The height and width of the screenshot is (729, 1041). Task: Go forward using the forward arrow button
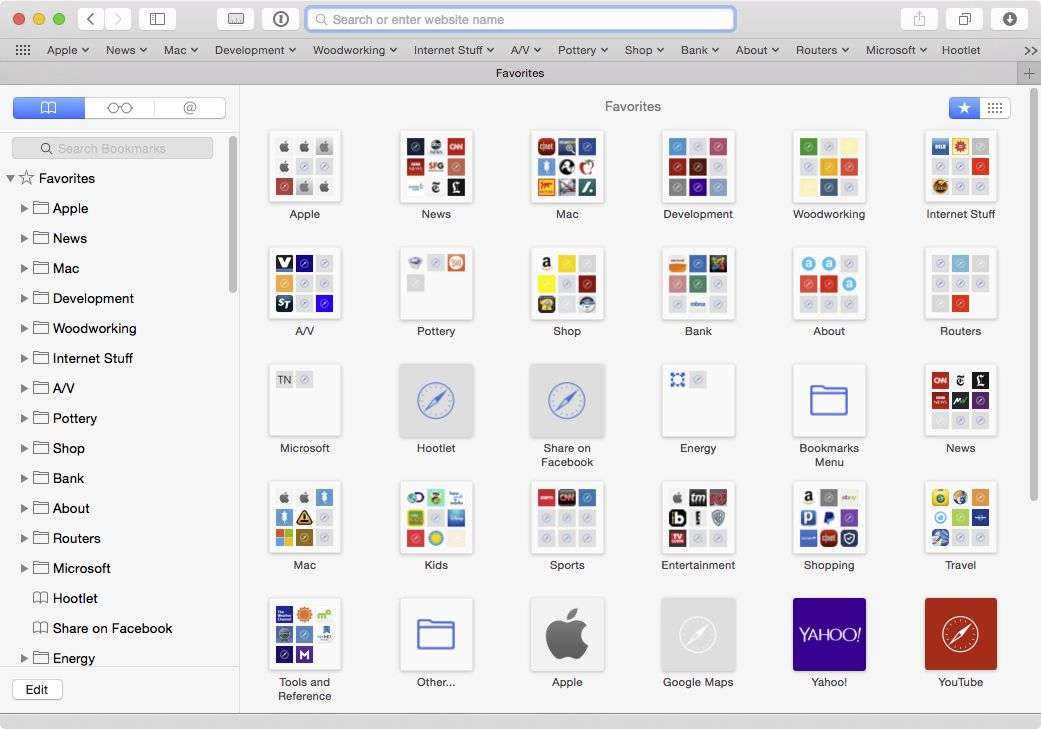click(x=118, y=19)
